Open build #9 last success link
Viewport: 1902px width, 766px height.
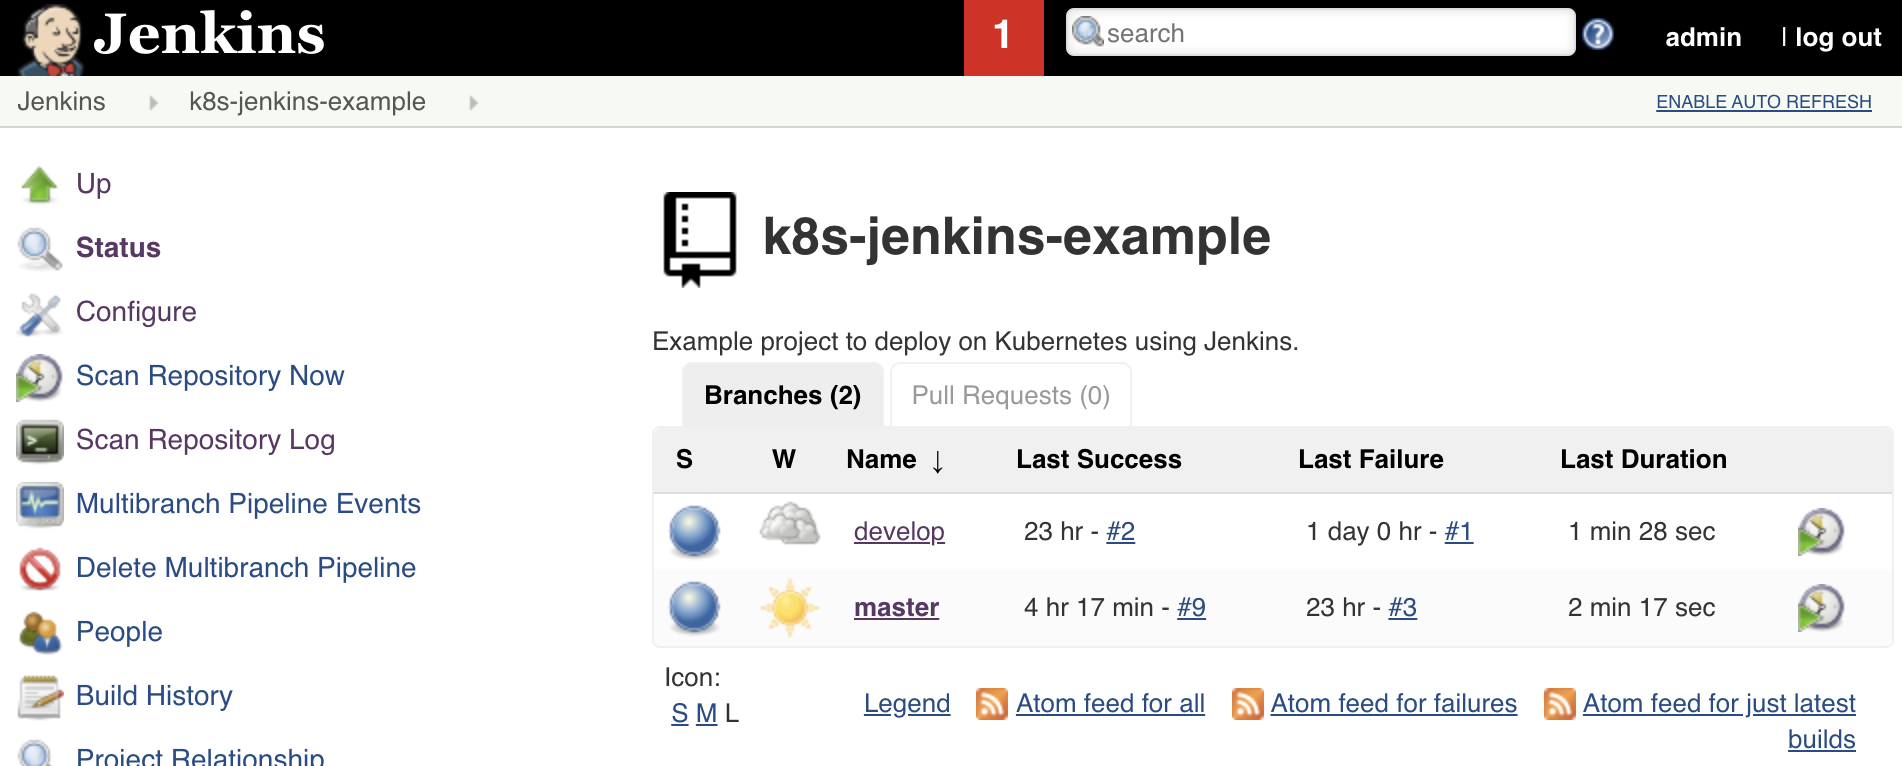1191,607
